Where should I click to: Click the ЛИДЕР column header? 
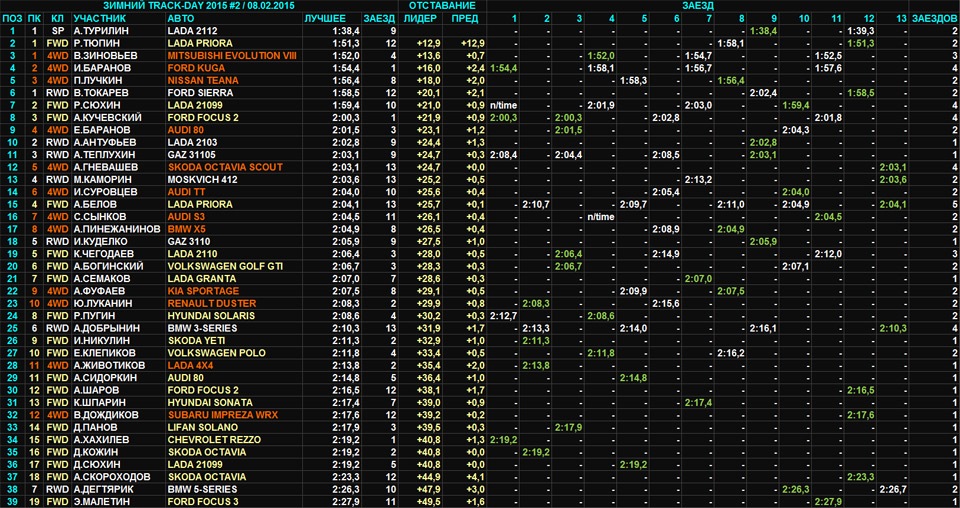421,18
